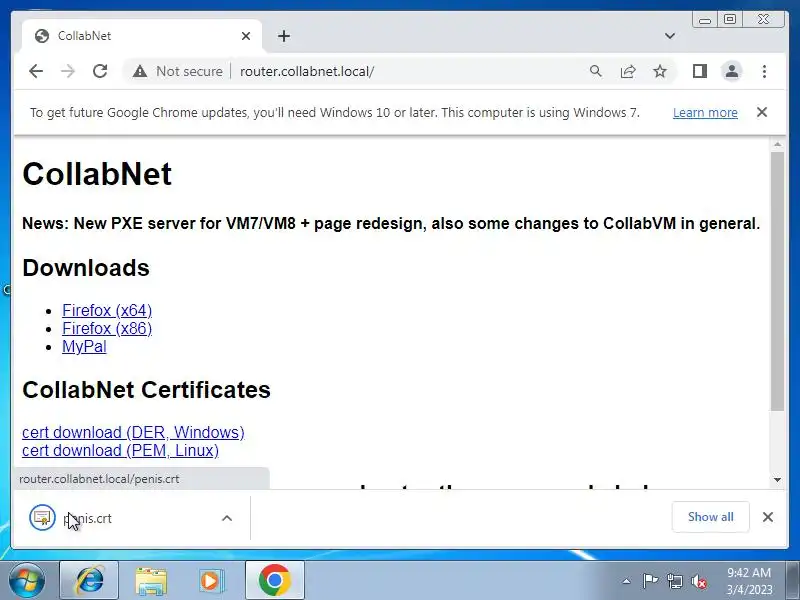Download cert (PEM, Linux)
This screenshot has height=600, width=800.
tap(120, 451)
